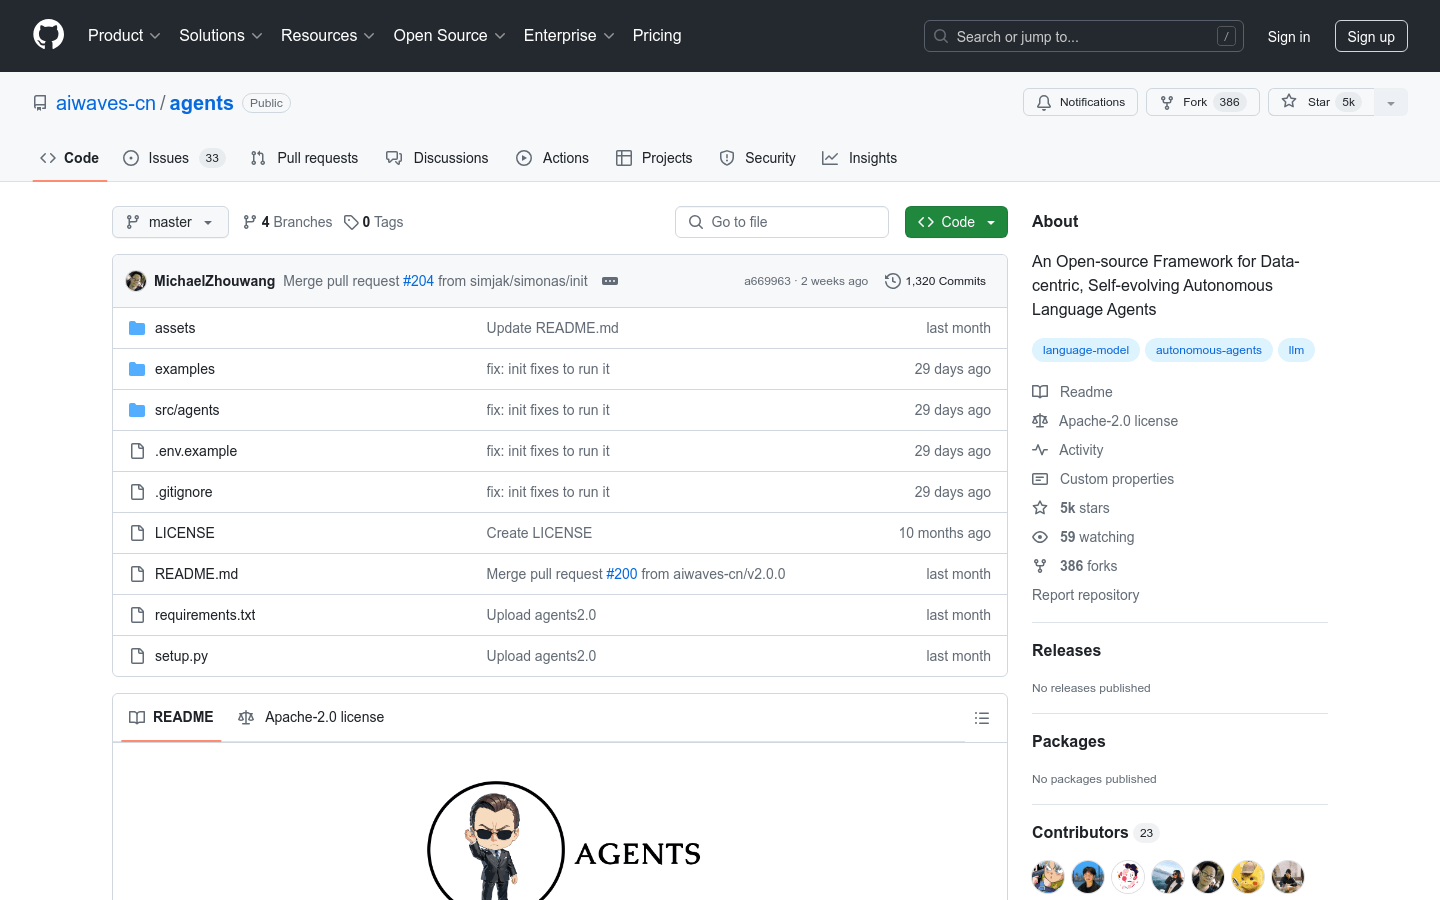Screen dimensions: 1440x900
Task: Click the tag icon beside 0 Tags
Action: (351, 222)
